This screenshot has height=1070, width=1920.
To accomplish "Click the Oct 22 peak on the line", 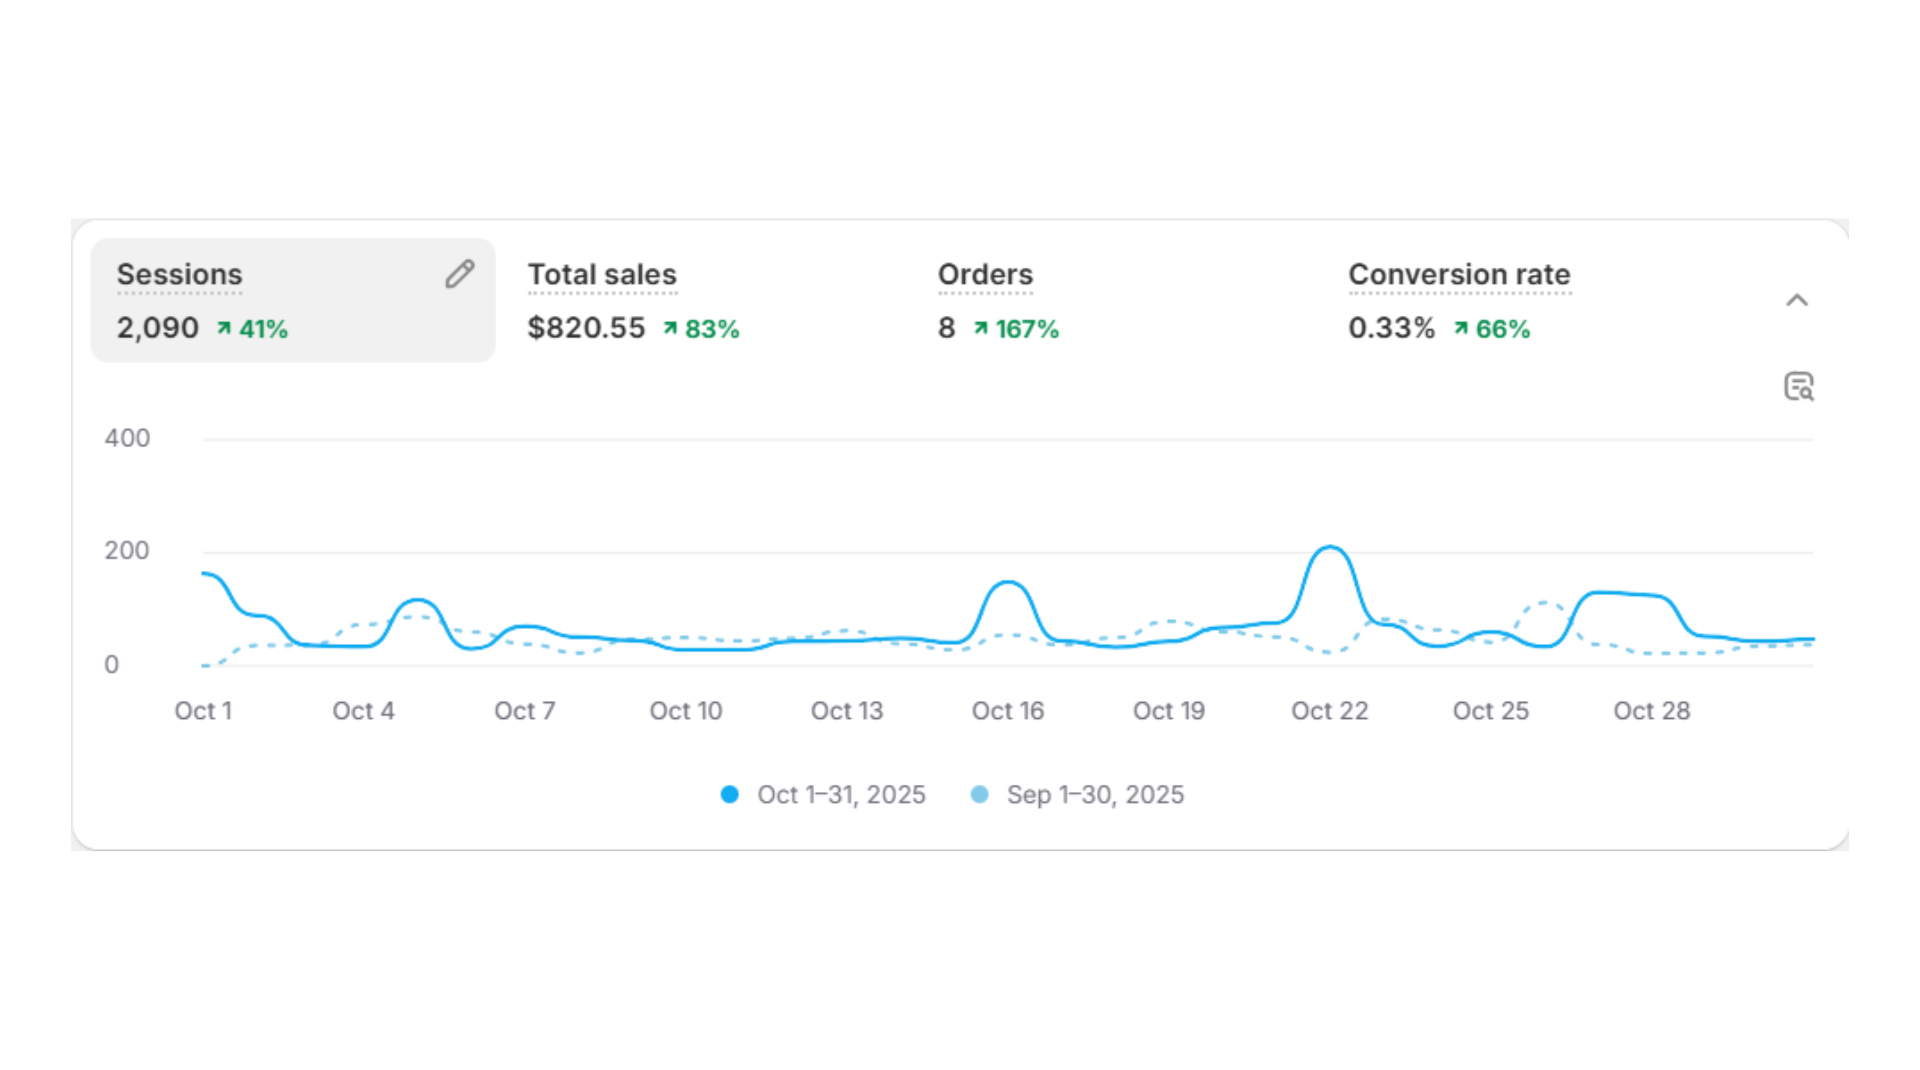I will [1330, 548].
